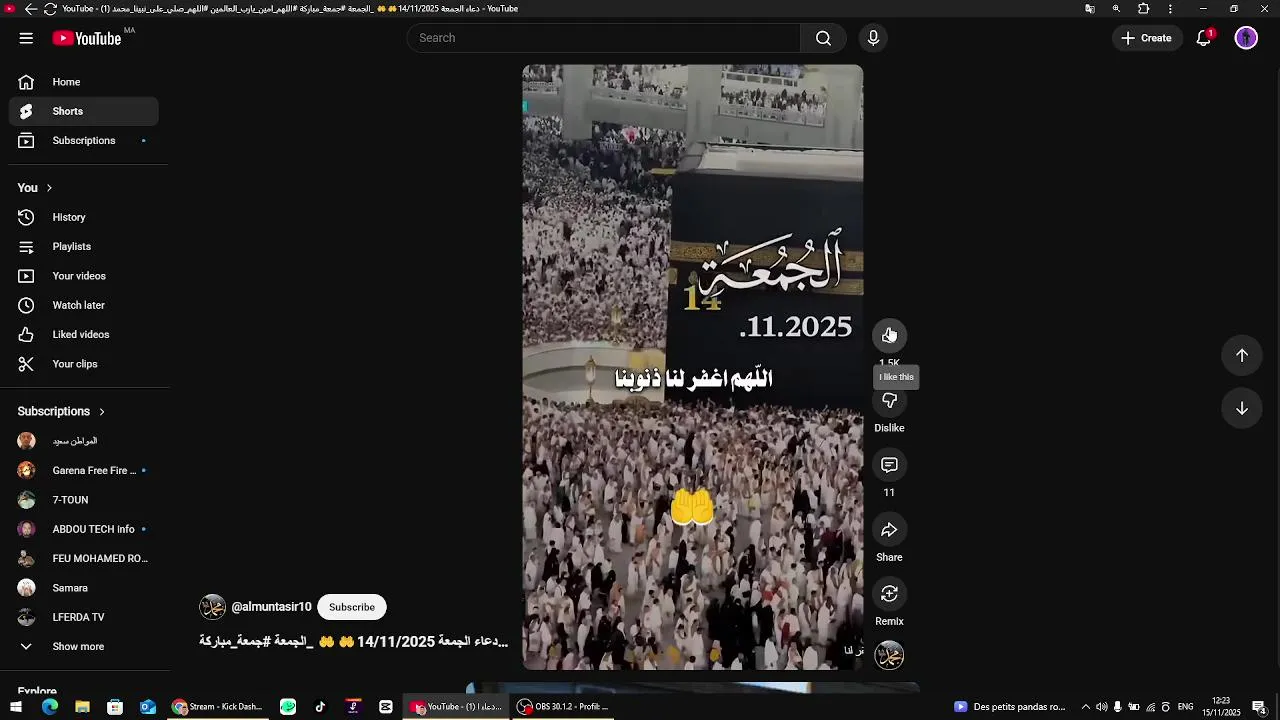Open Your clips in the sidebar
This screenshot has width=1280, height=720.
(84, 364)
